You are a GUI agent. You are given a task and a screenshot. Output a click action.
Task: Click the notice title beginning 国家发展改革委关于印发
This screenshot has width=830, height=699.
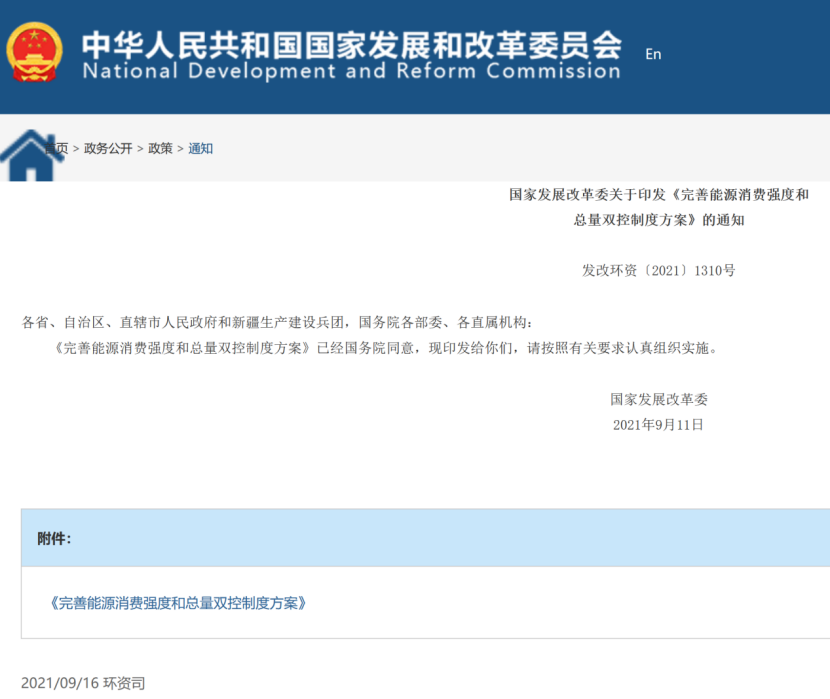click(x=658, y=195)
